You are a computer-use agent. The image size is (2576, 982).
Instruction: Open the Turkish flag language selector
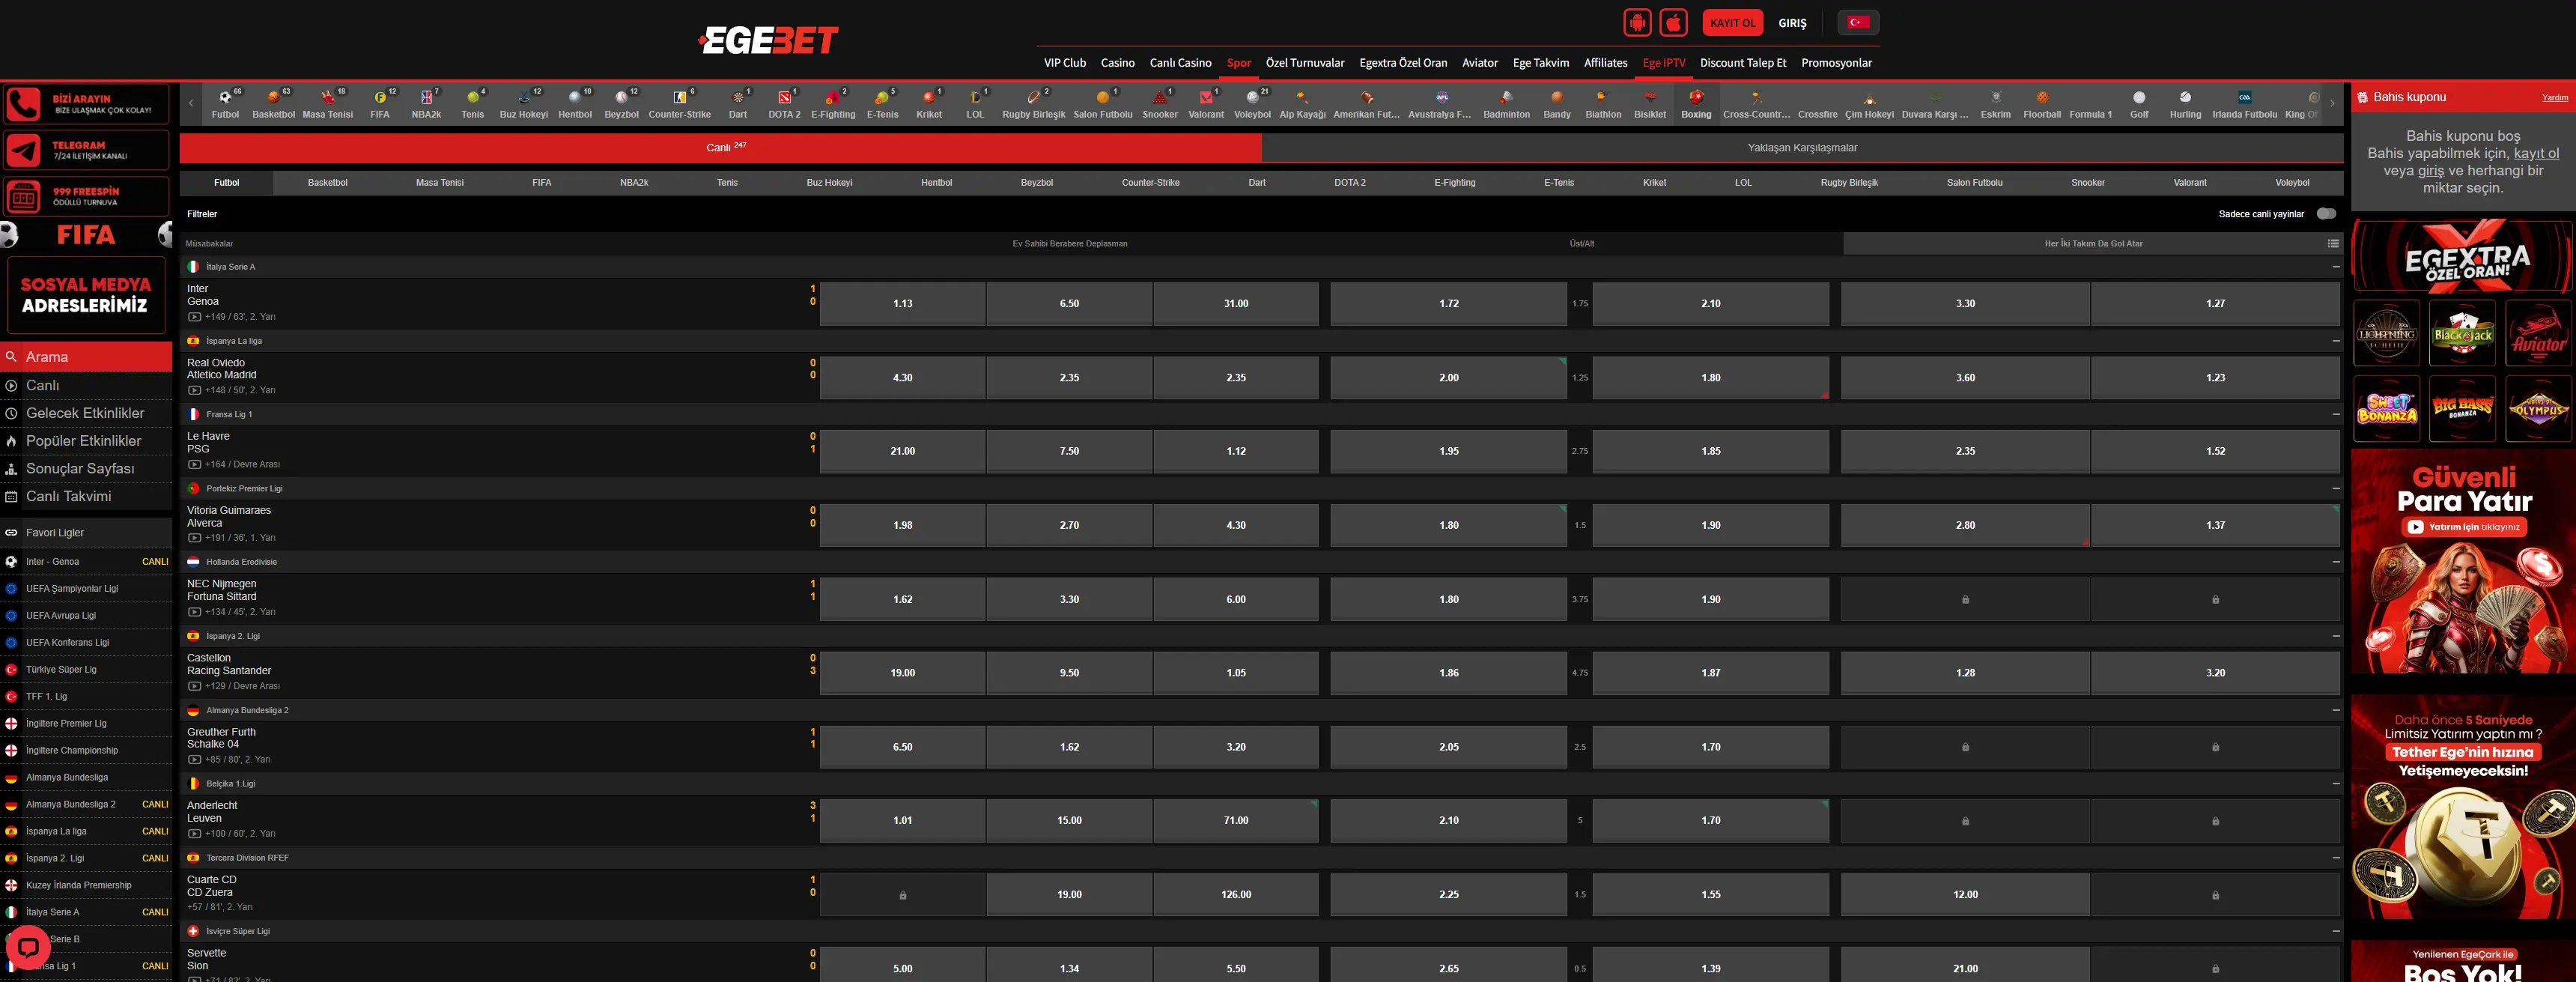1858,22
